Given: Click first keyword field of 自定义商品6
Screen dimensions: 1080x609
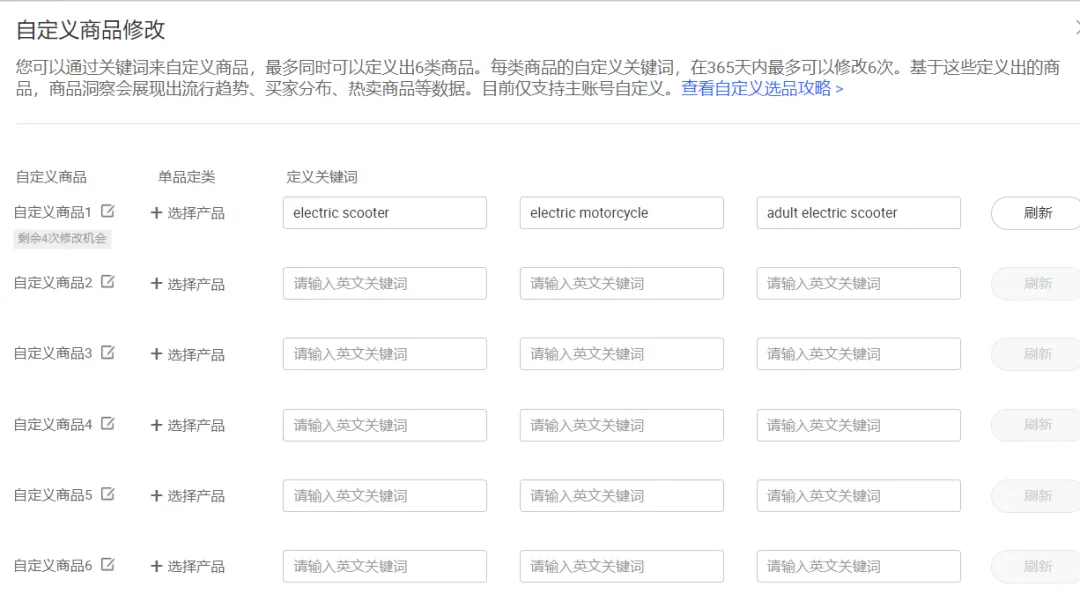Looking at the screenshot, I should [x=384, y=566].
